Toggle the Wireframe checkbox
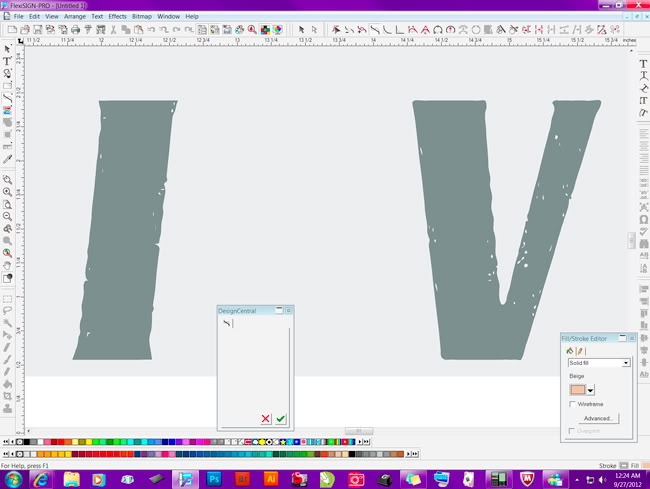This screenshot has height=489, width=650. 572,404
